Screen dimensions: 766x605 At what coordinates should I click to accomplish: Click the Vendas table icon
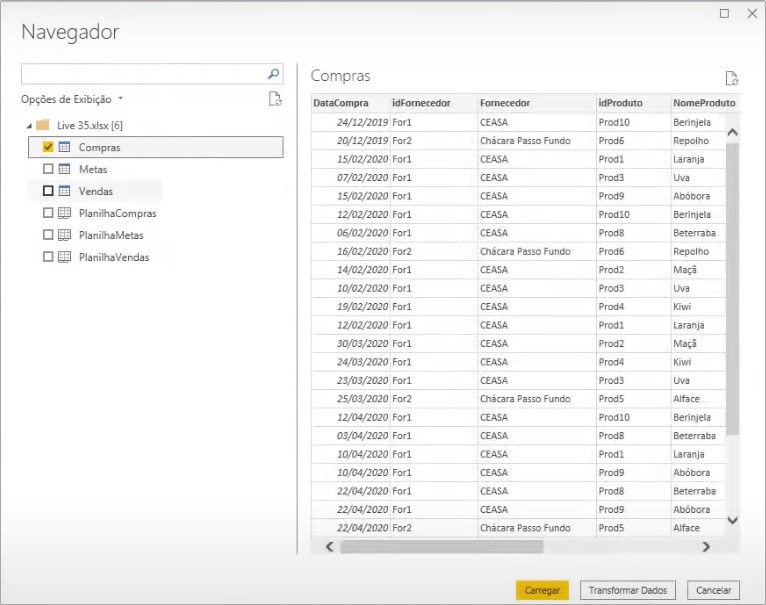[64, 191]
